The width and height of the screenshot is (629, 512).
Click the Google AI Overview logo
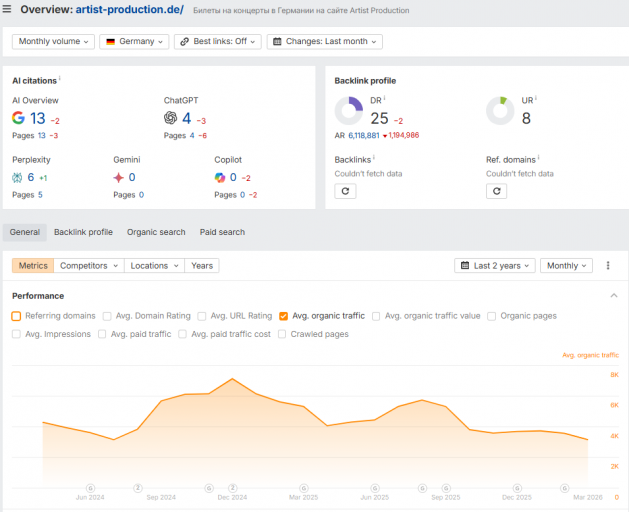(x=18, y=118)
